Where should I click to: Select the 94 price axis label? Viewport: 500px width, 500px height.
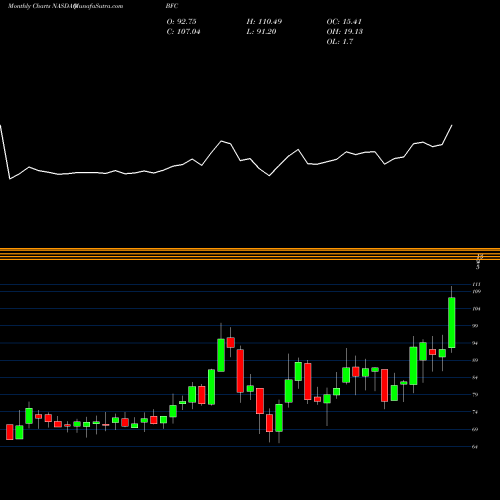(475, 343)
